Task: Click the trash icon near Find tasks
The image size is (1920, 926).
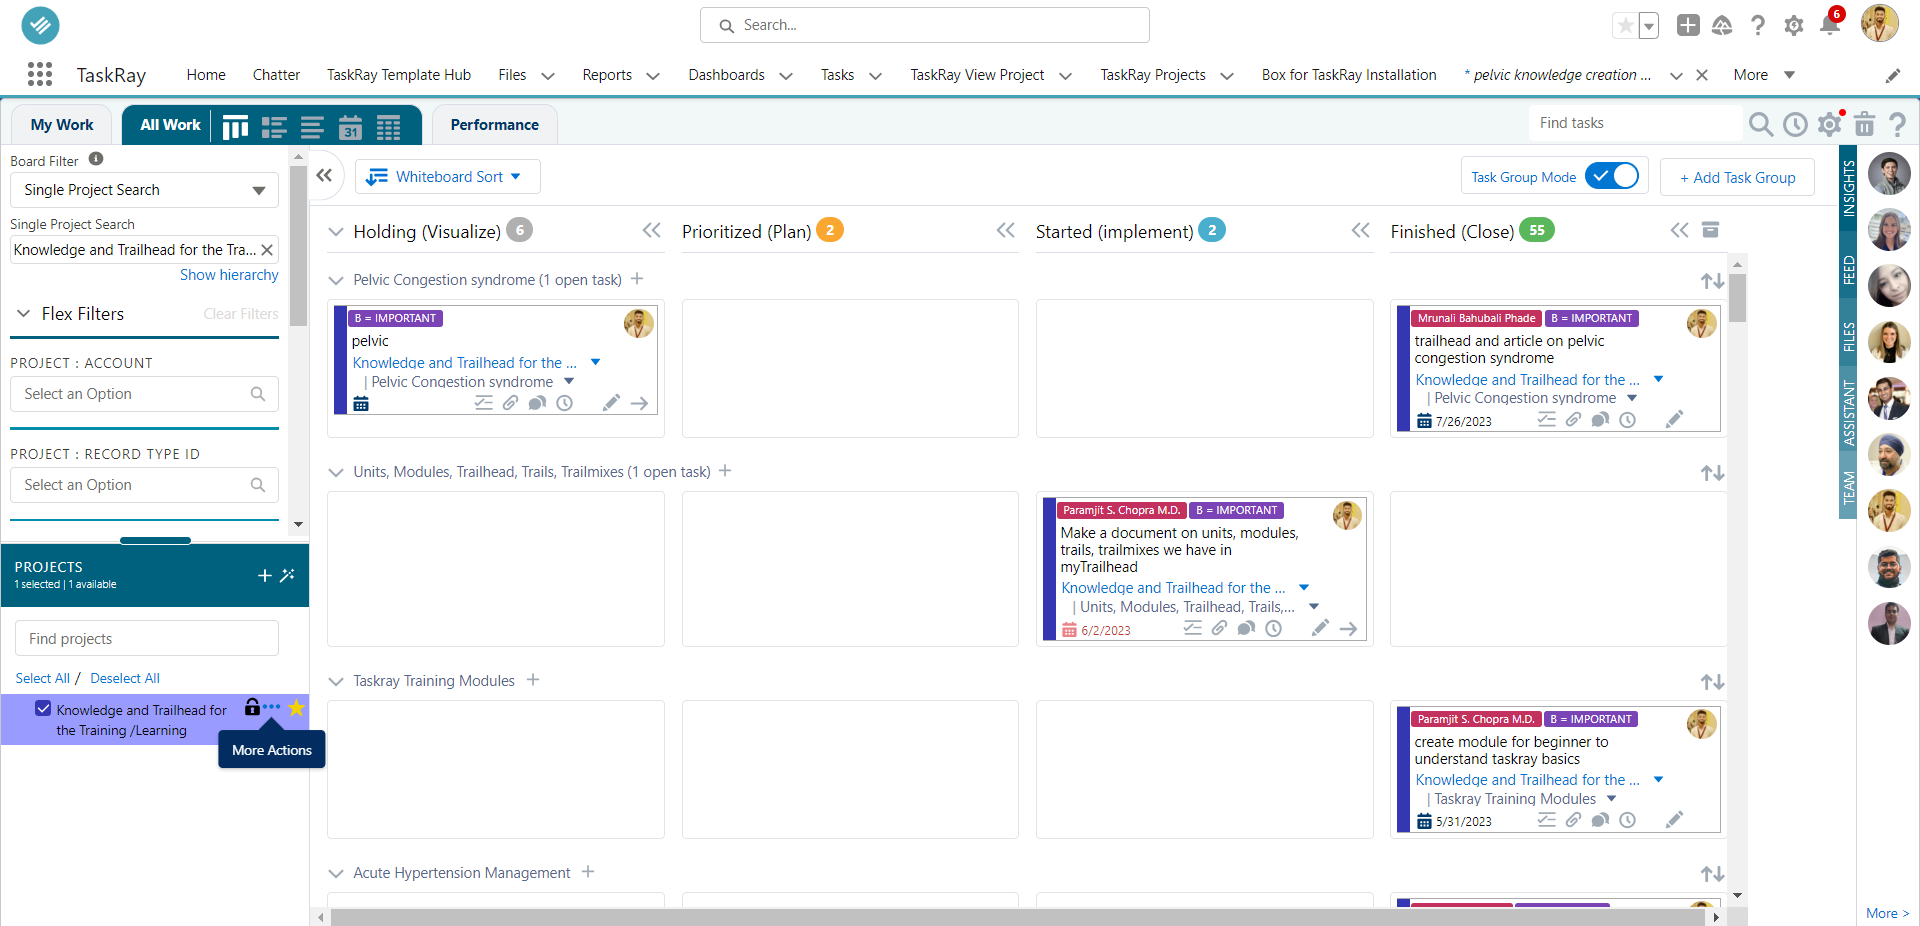Action: (1864, 123)
